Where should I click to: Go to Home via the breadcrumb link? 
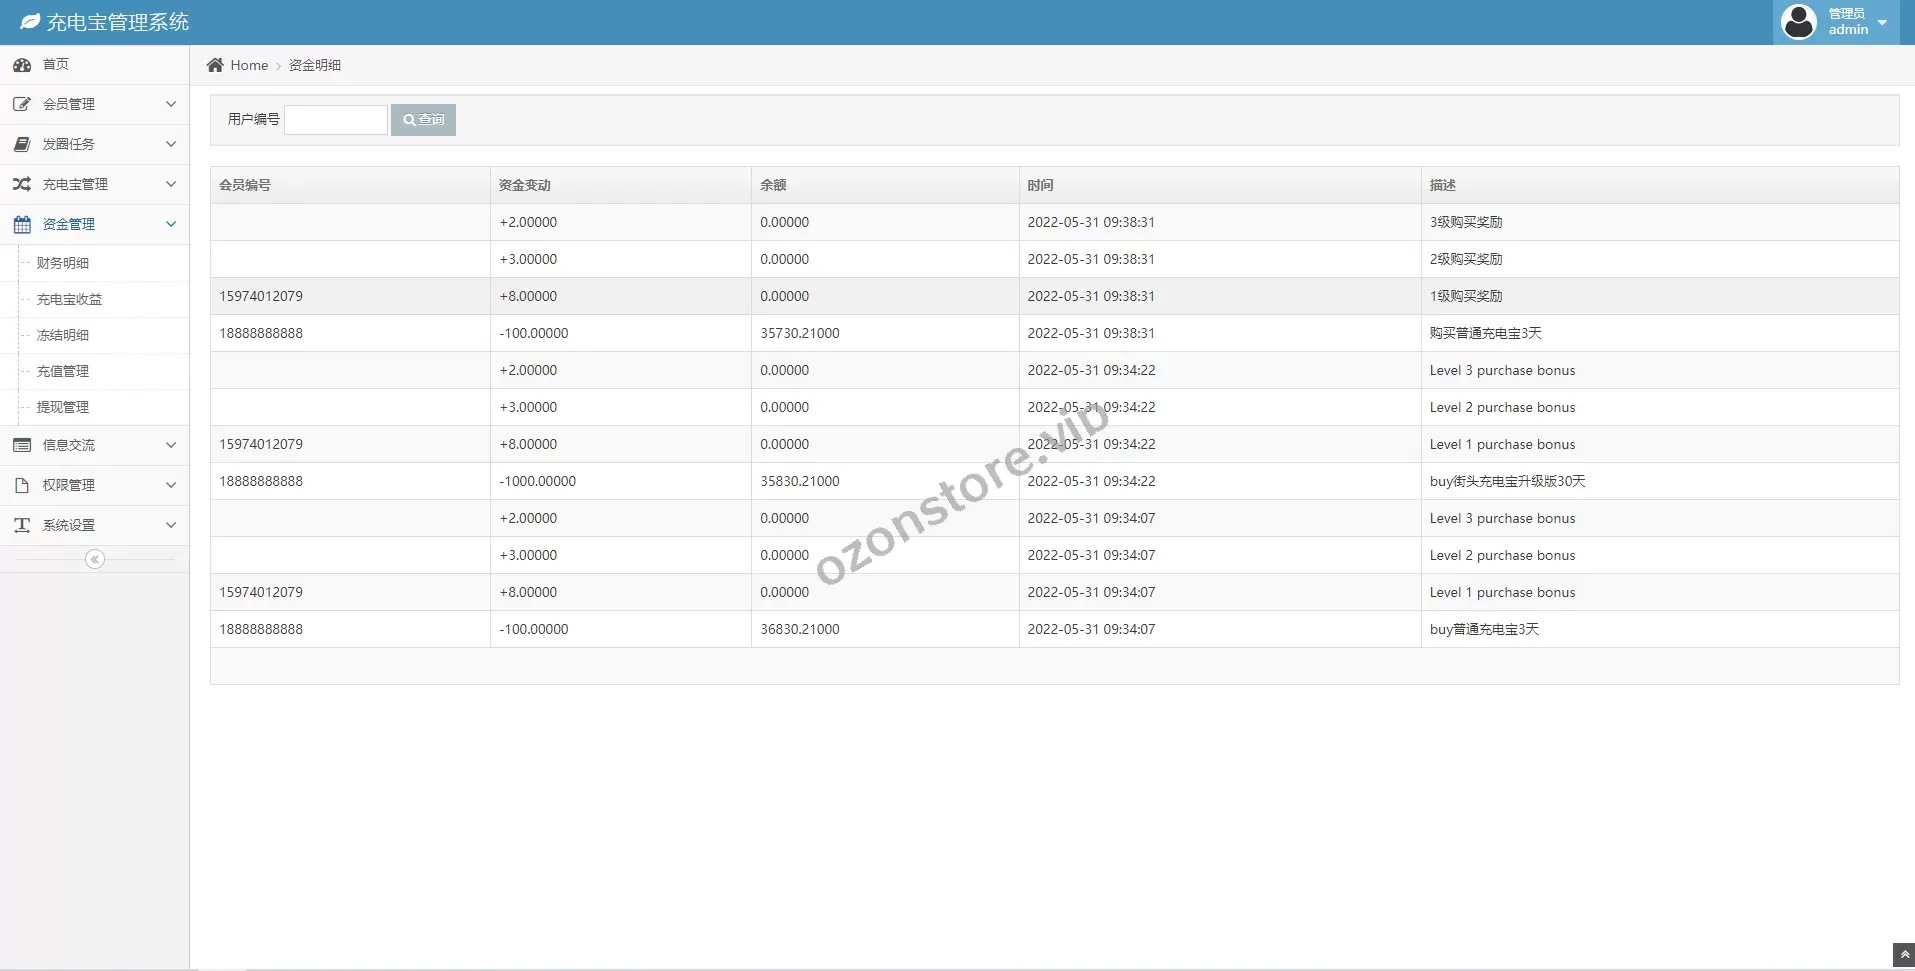pos(249,65)
